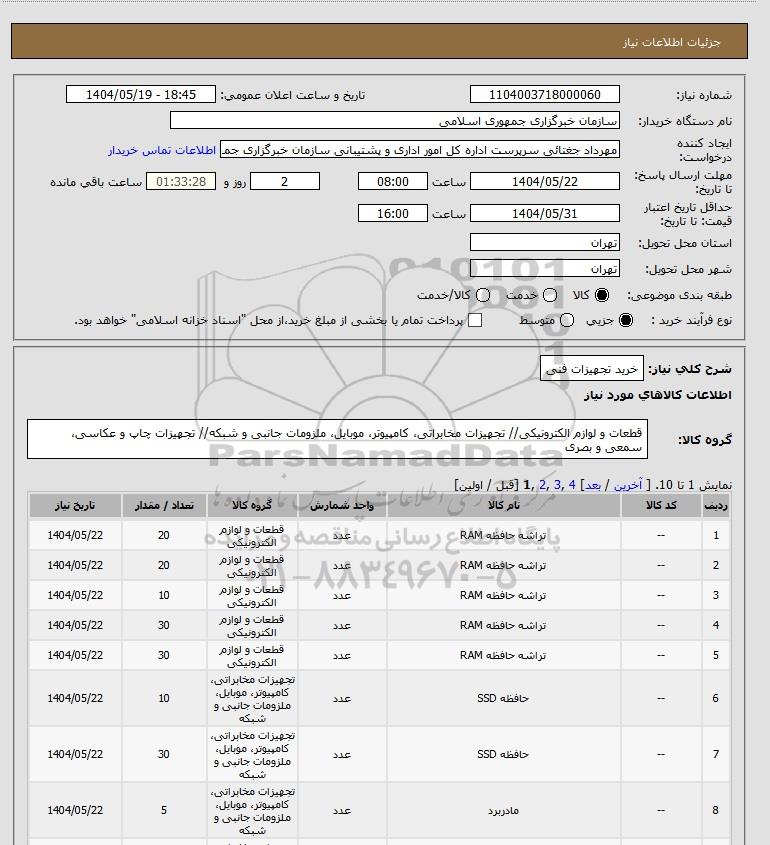Image resolution: width=770 pixels, height=845 pixels.
Task: Click the price validity hour 16:00 field
Action: 393,213
